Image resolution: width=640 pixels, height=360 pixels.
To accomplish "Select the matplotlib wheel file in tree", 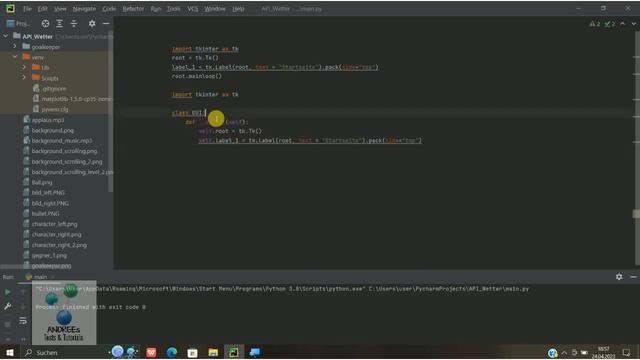I will (x=72, y=99).
